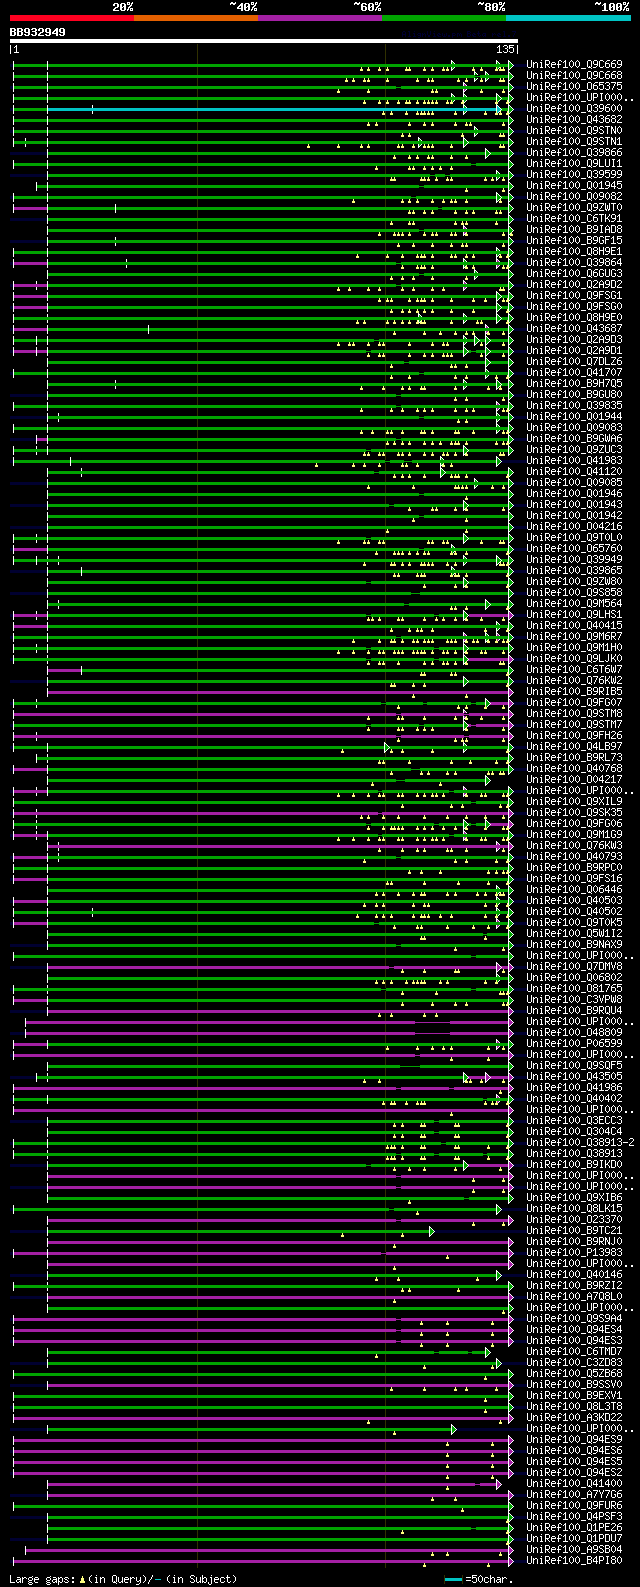Select the UniRef100_O81765 label
Viewport: 640px width, 1587px height.
pyautogui.click(x=574, y=988)
